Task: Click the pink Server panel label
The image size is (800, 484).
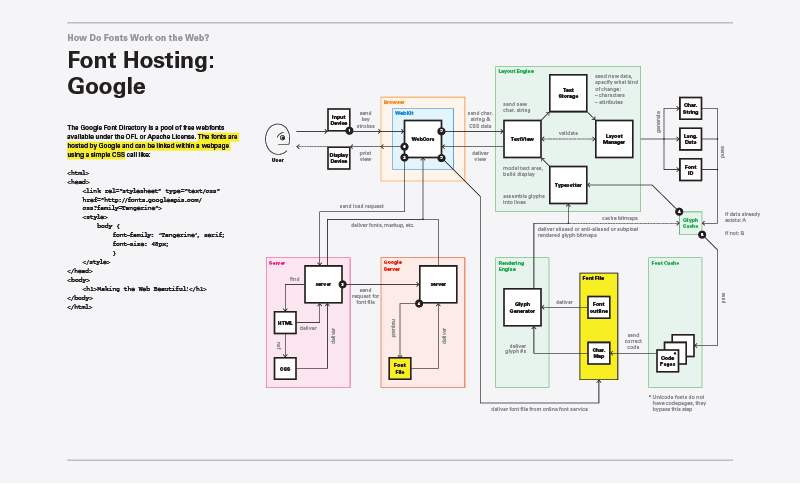Action: [x=277, y=263]
